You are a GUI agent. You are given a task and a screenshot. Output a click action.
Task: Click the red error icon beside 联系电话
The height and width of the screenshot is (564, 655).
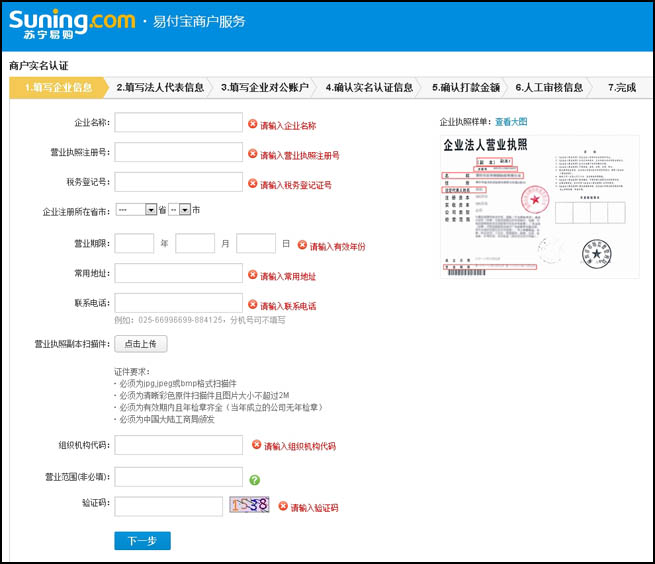click(x=253, y=305)
